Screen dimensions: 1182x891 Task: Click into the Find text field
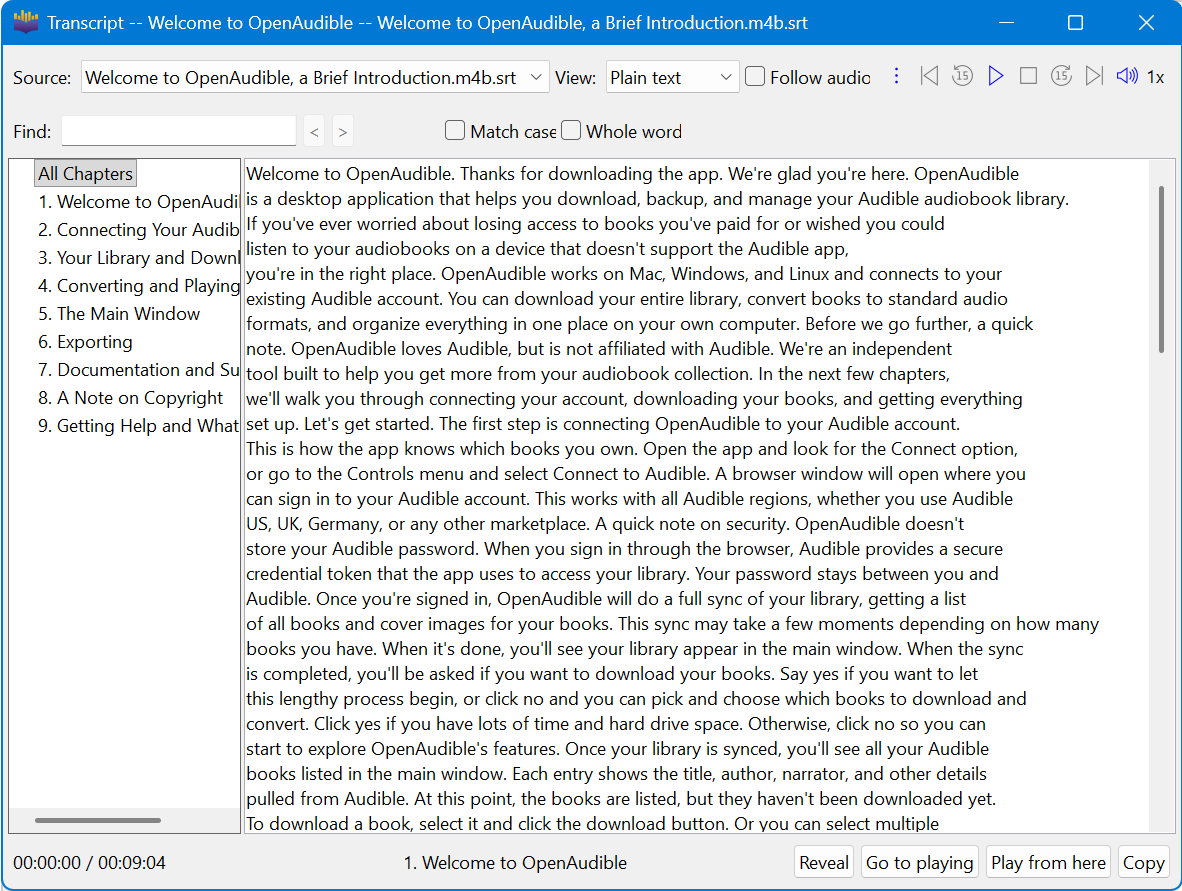pos(179,131)
